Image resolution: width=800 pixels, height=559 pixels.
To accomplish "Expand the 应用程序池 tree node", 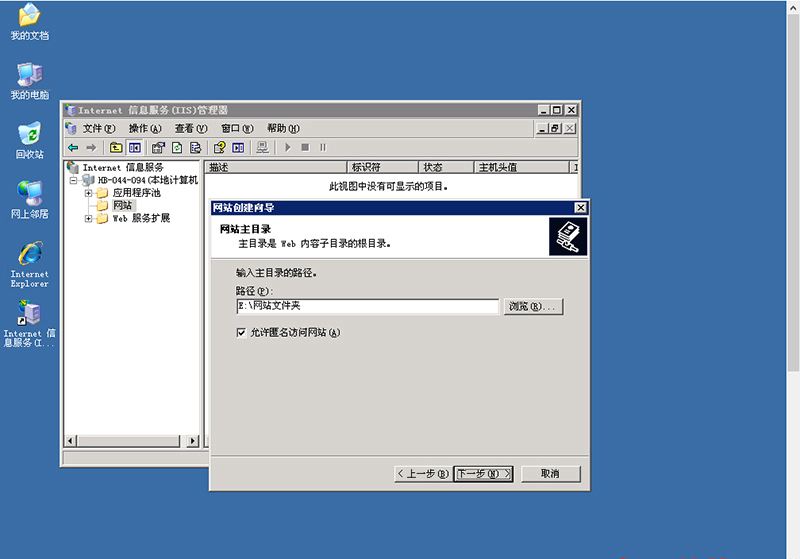I will click(x=88, y=193).
